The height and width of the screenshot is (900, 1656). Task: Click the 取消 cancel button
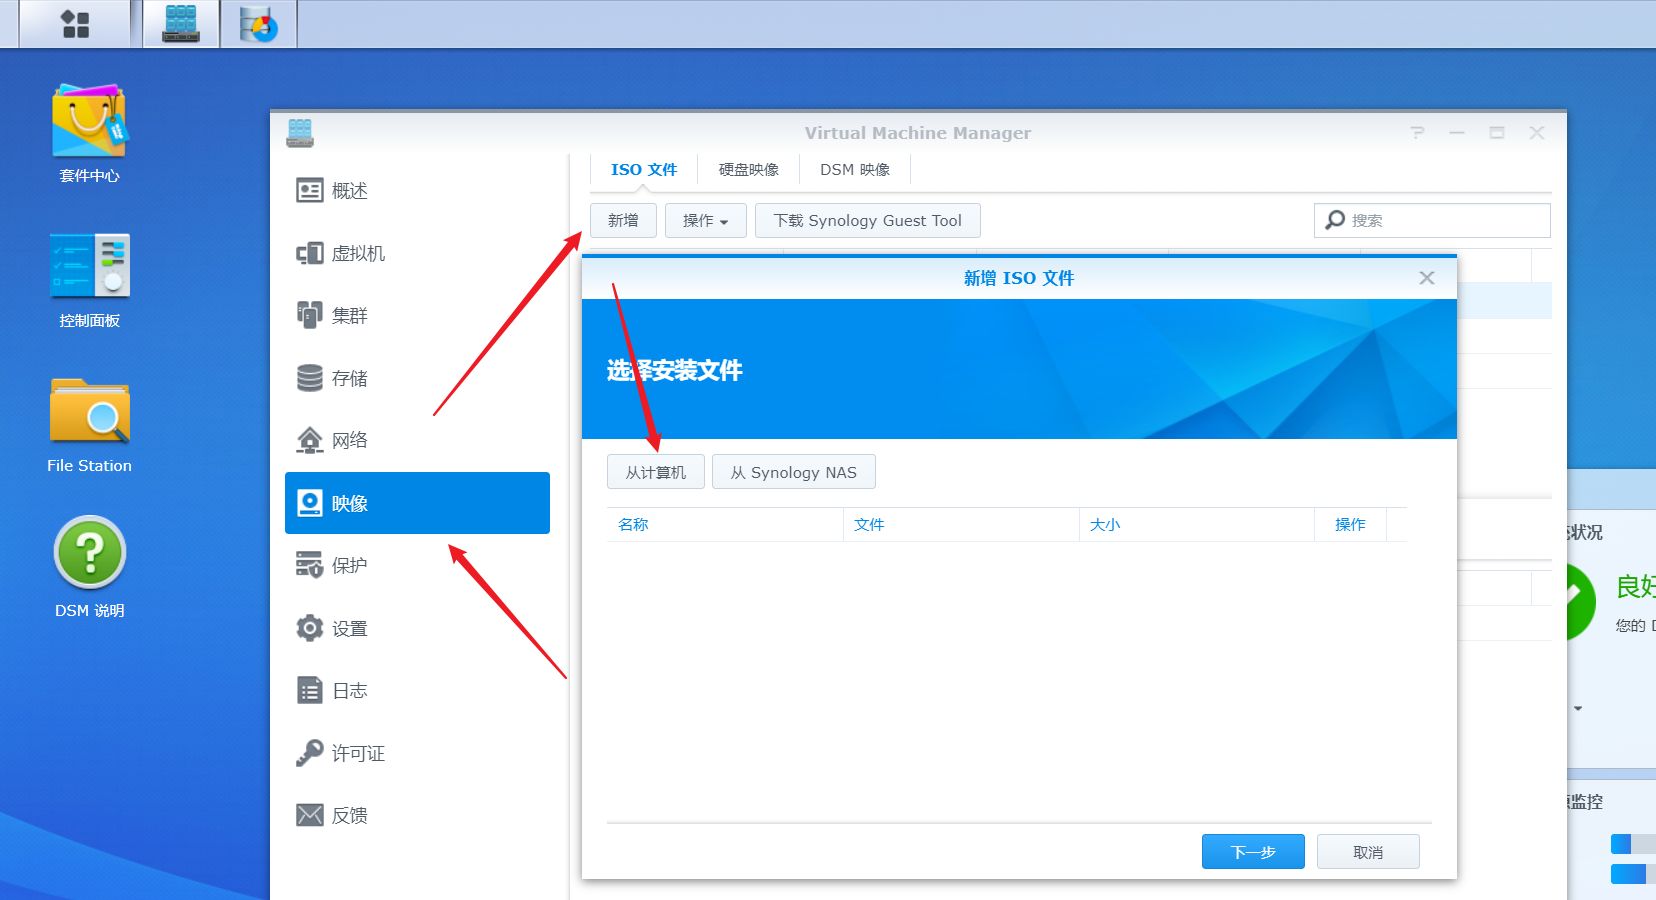[1368, 852]
